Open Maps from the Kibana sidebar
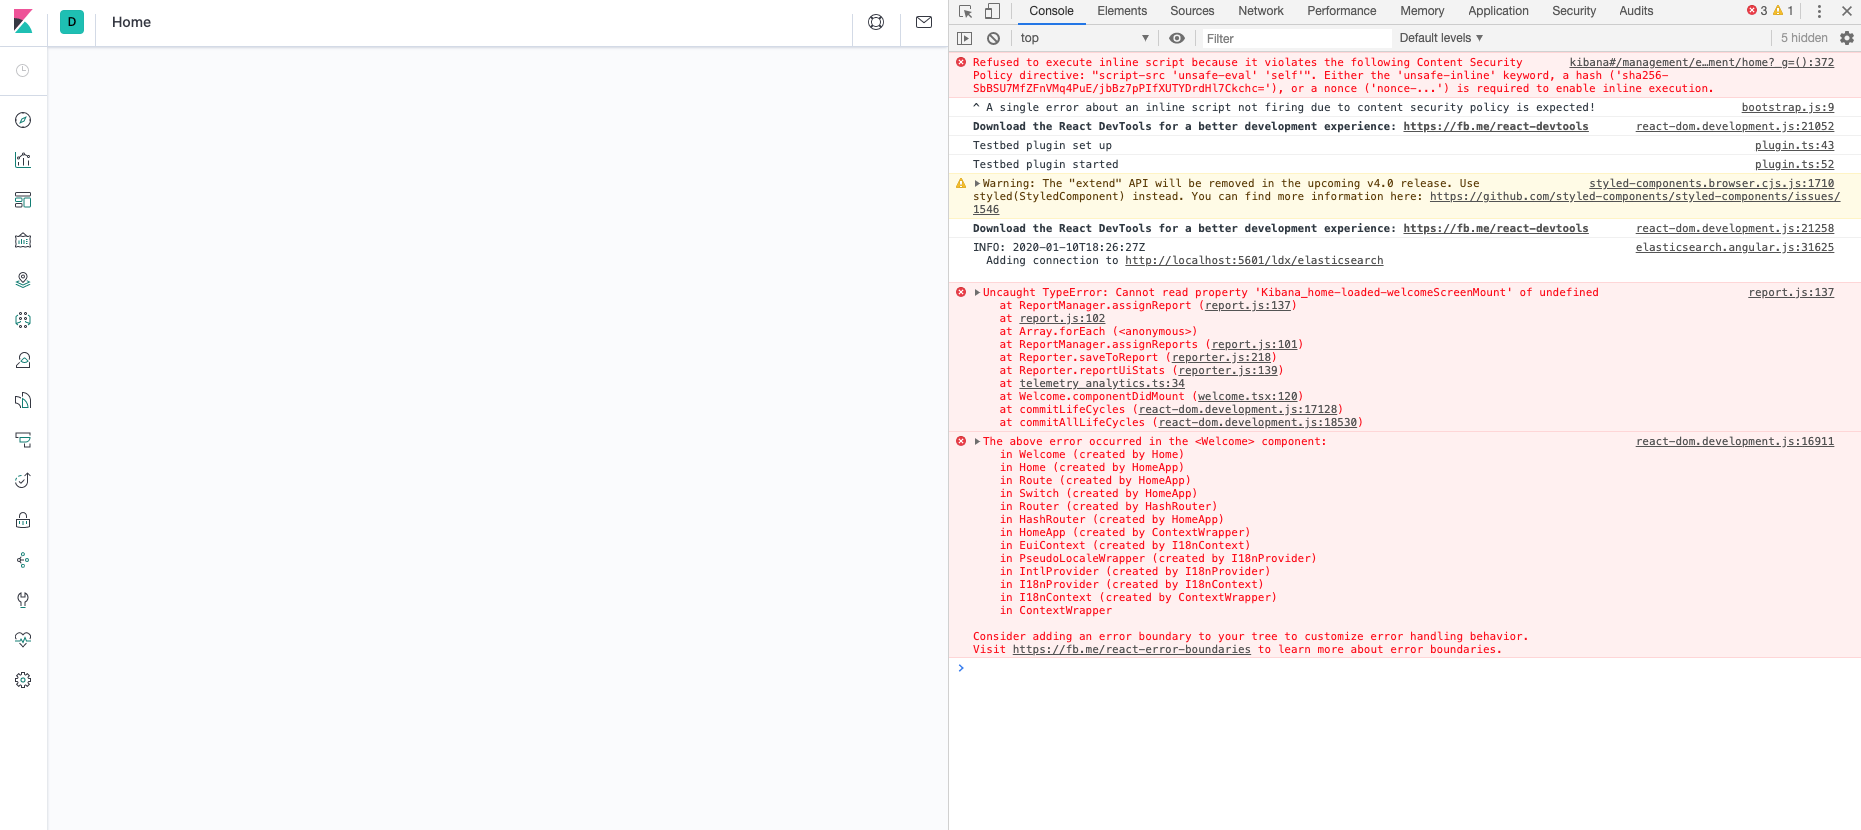This screenshot has height=830, width=1861. pyautogui.click(x=23, y=280)
